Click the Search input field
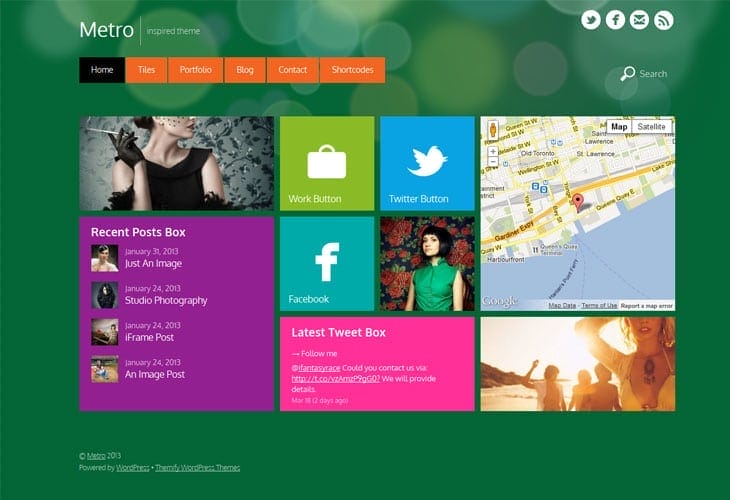This screenshot has width=730, height=500. [653, 73]
